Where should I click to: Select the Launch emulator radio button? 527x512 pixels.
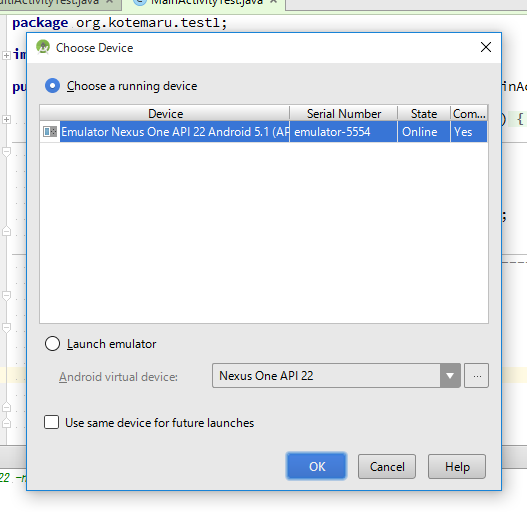52,344
